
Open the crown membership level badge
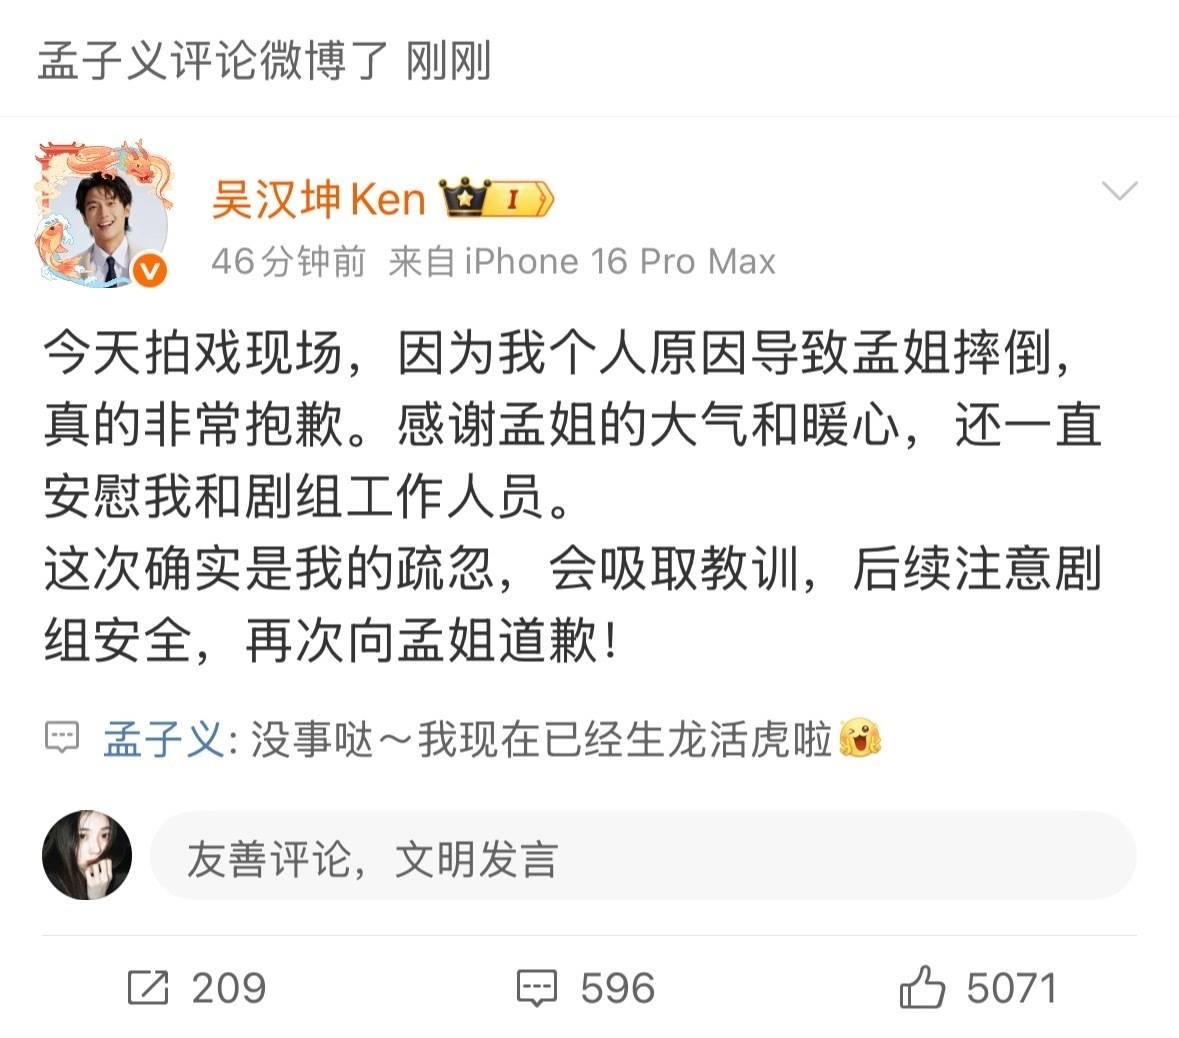coord(496,199)
